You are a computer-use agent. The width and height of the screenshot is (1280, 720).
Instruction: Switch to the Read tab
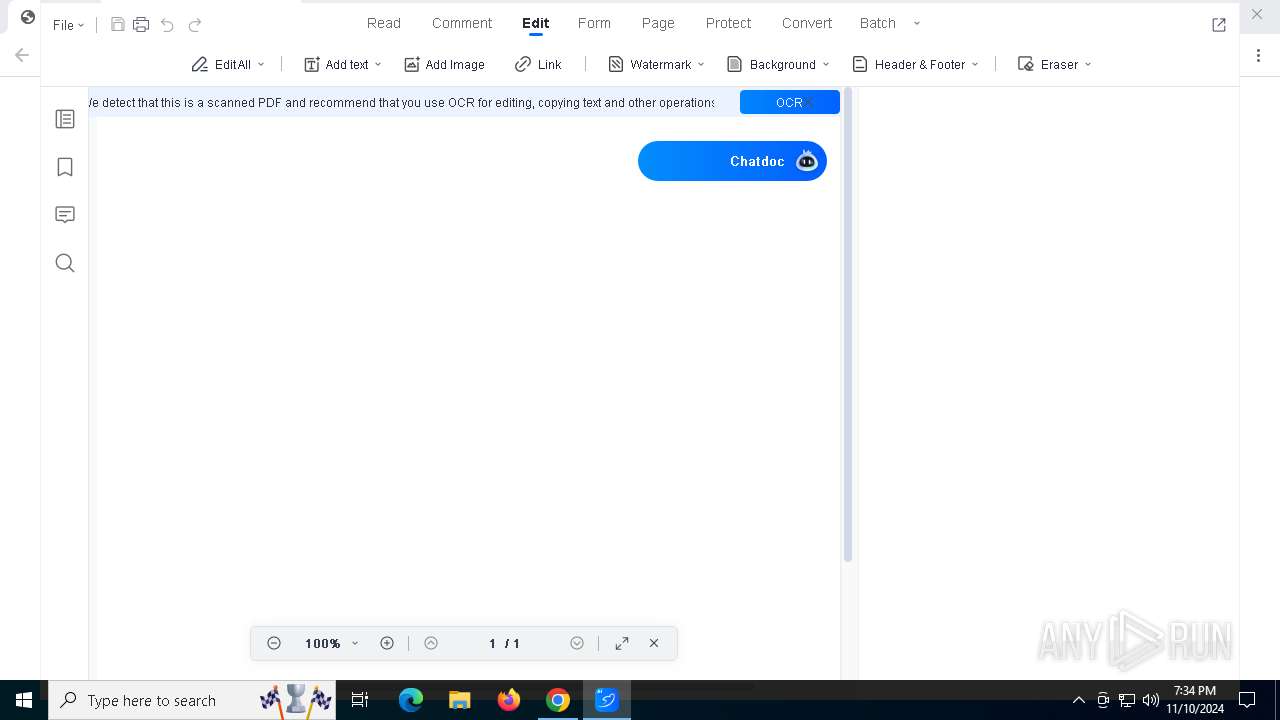click(384, 23)
